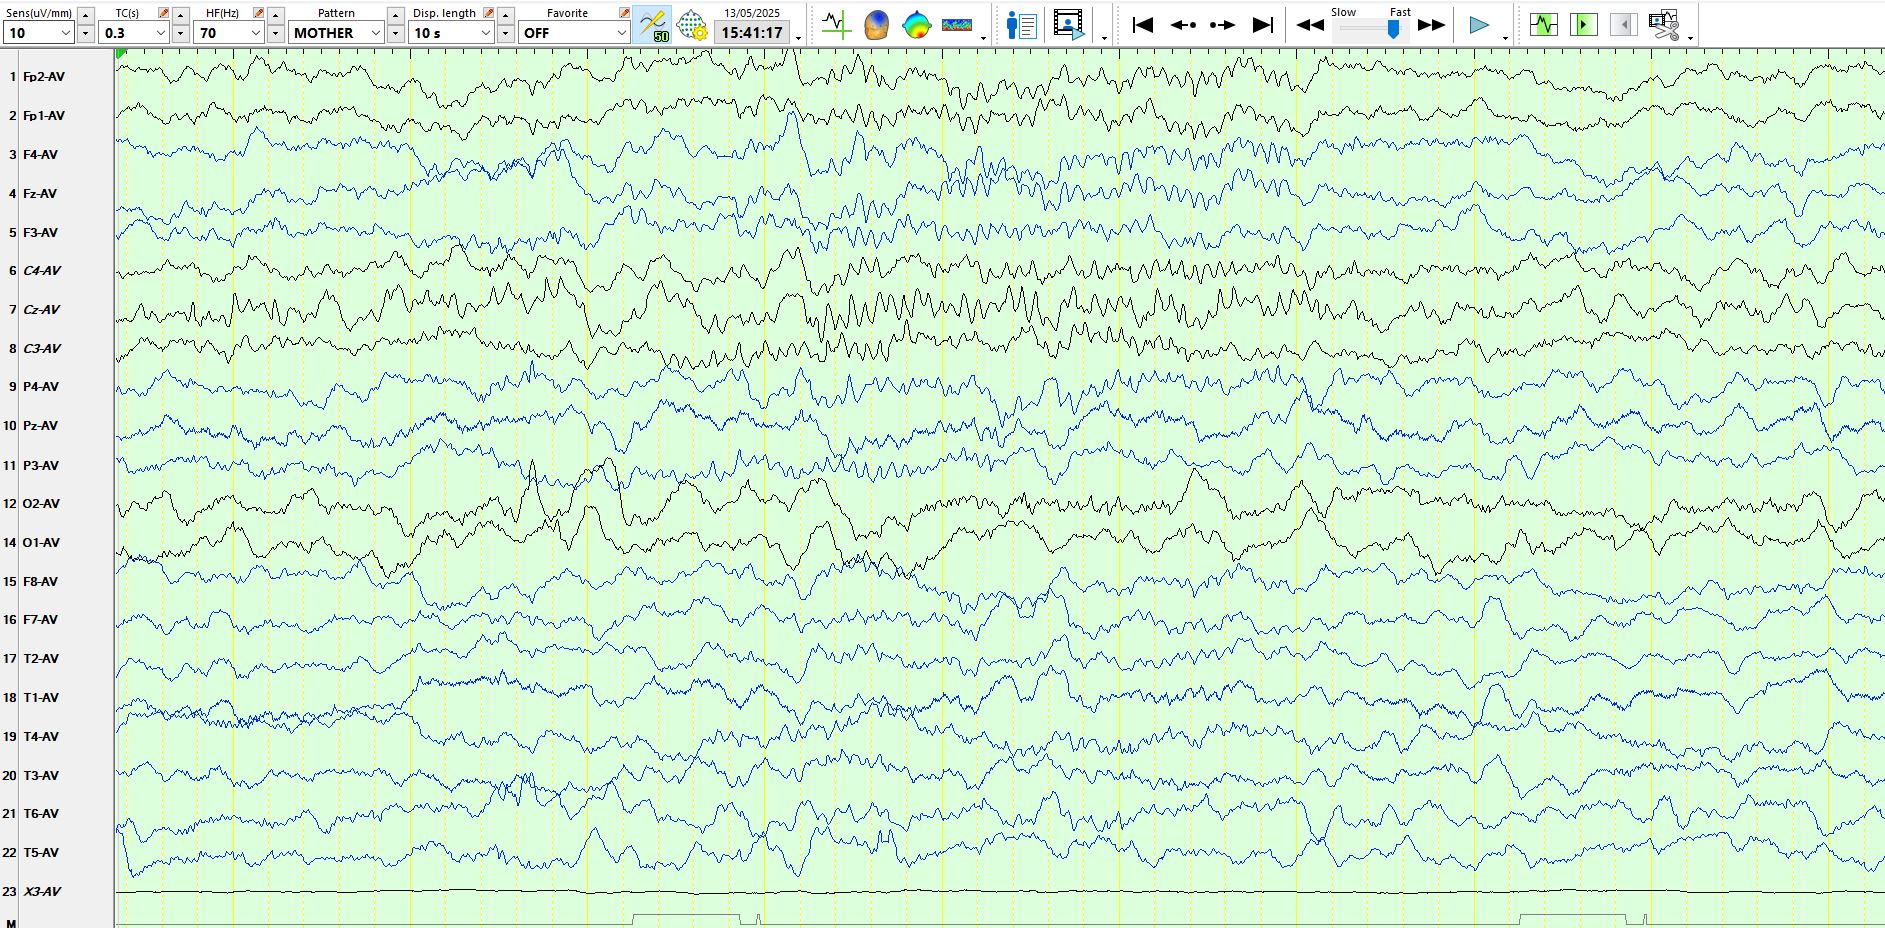The height and width of the screenshot is (928, 1885).
Task: Click the 15:41:17 recording time box
Action: (752, 33)
